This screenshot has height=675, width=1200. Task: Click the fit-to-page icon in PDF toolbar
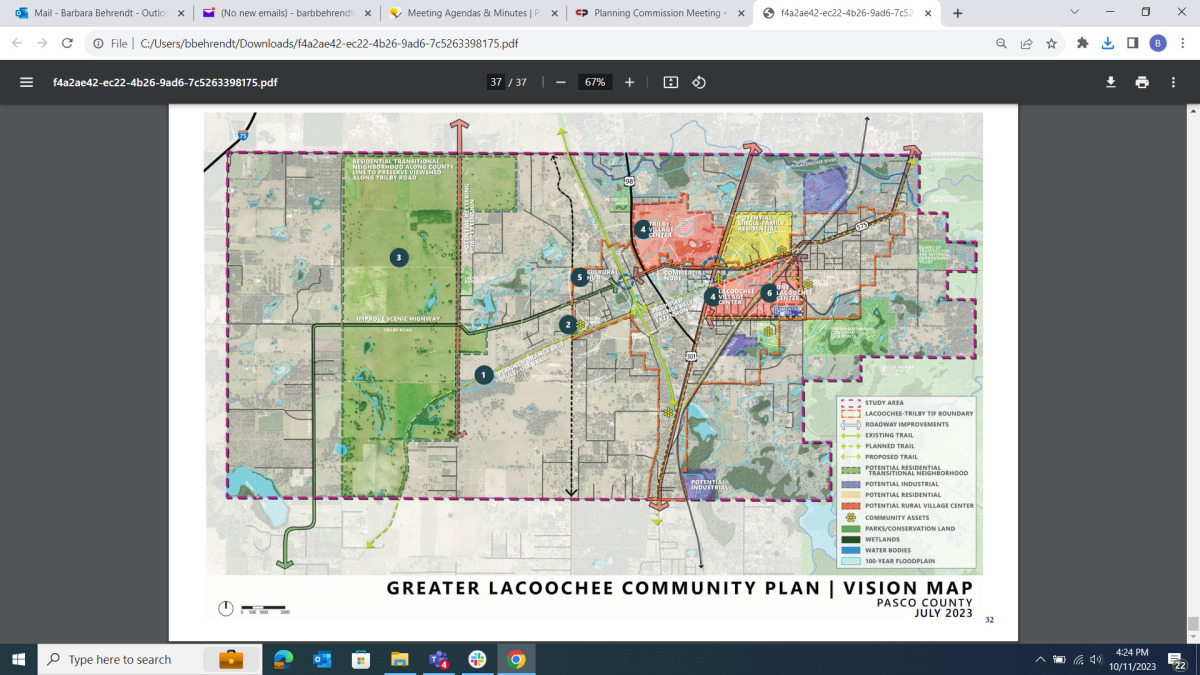(671, 82)
